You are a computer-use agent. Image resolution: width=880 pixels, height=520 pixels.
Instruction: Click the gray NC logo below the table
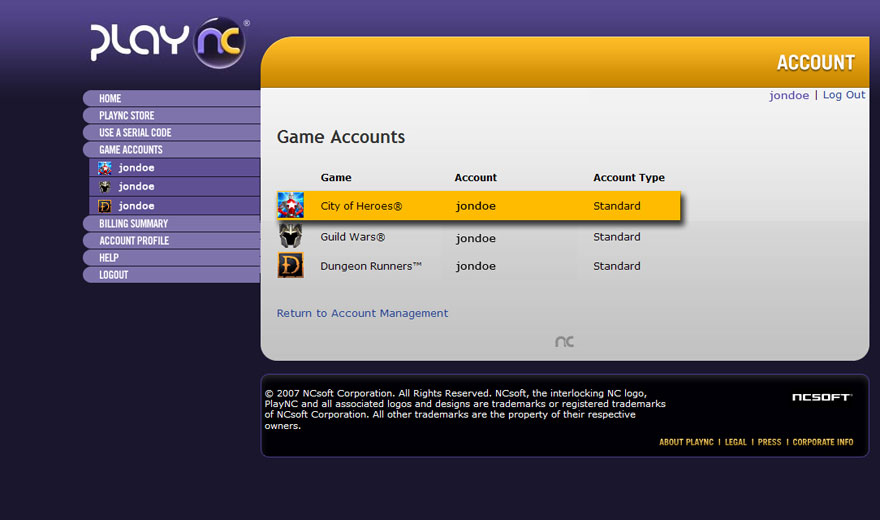click(x=565, y=342)
